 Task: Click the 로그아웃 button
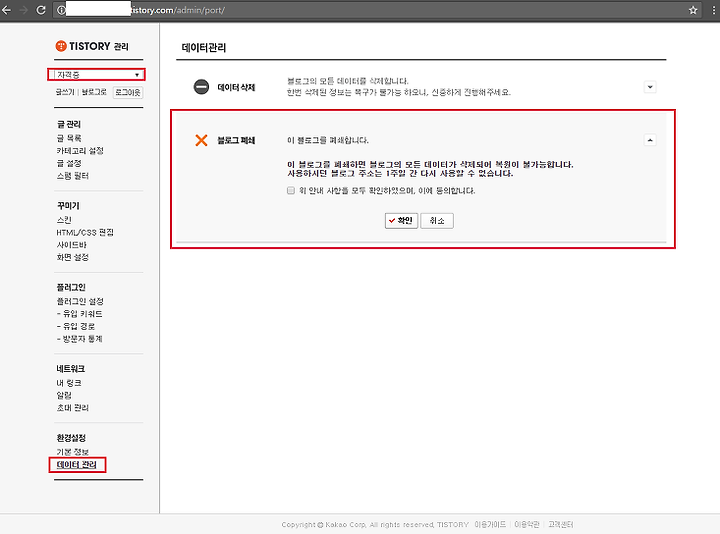[128, 92]
